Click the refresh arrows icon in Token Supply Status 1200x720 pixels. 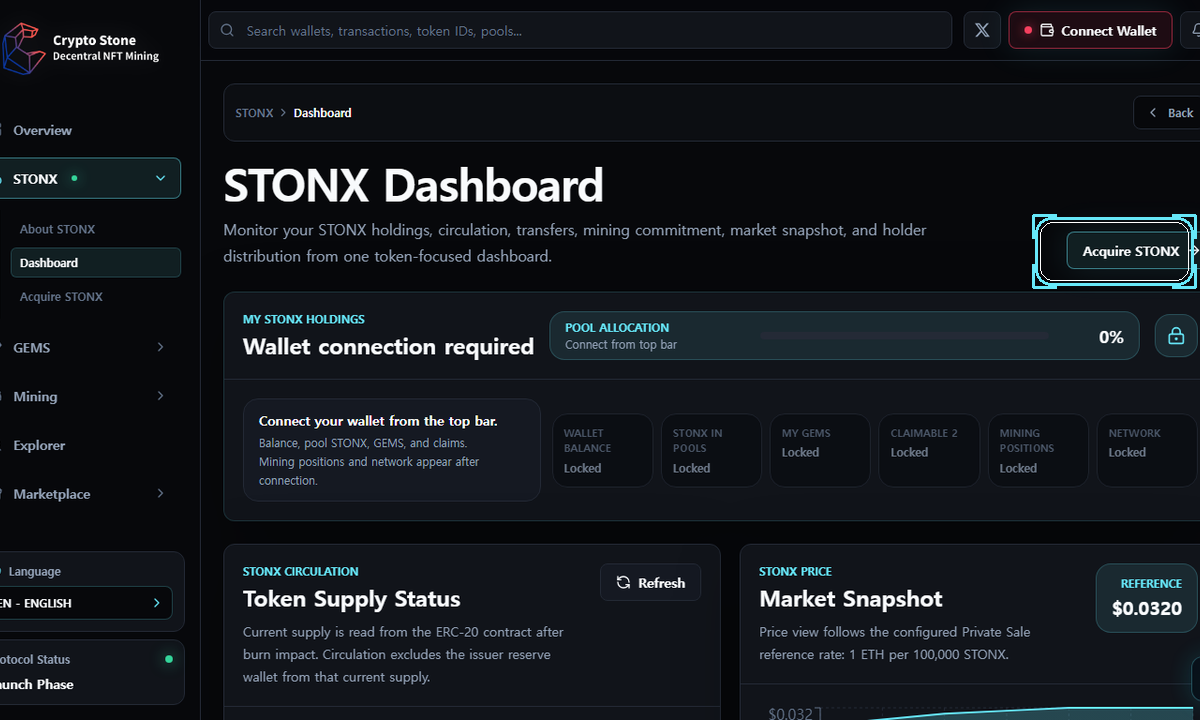(623, 582)
